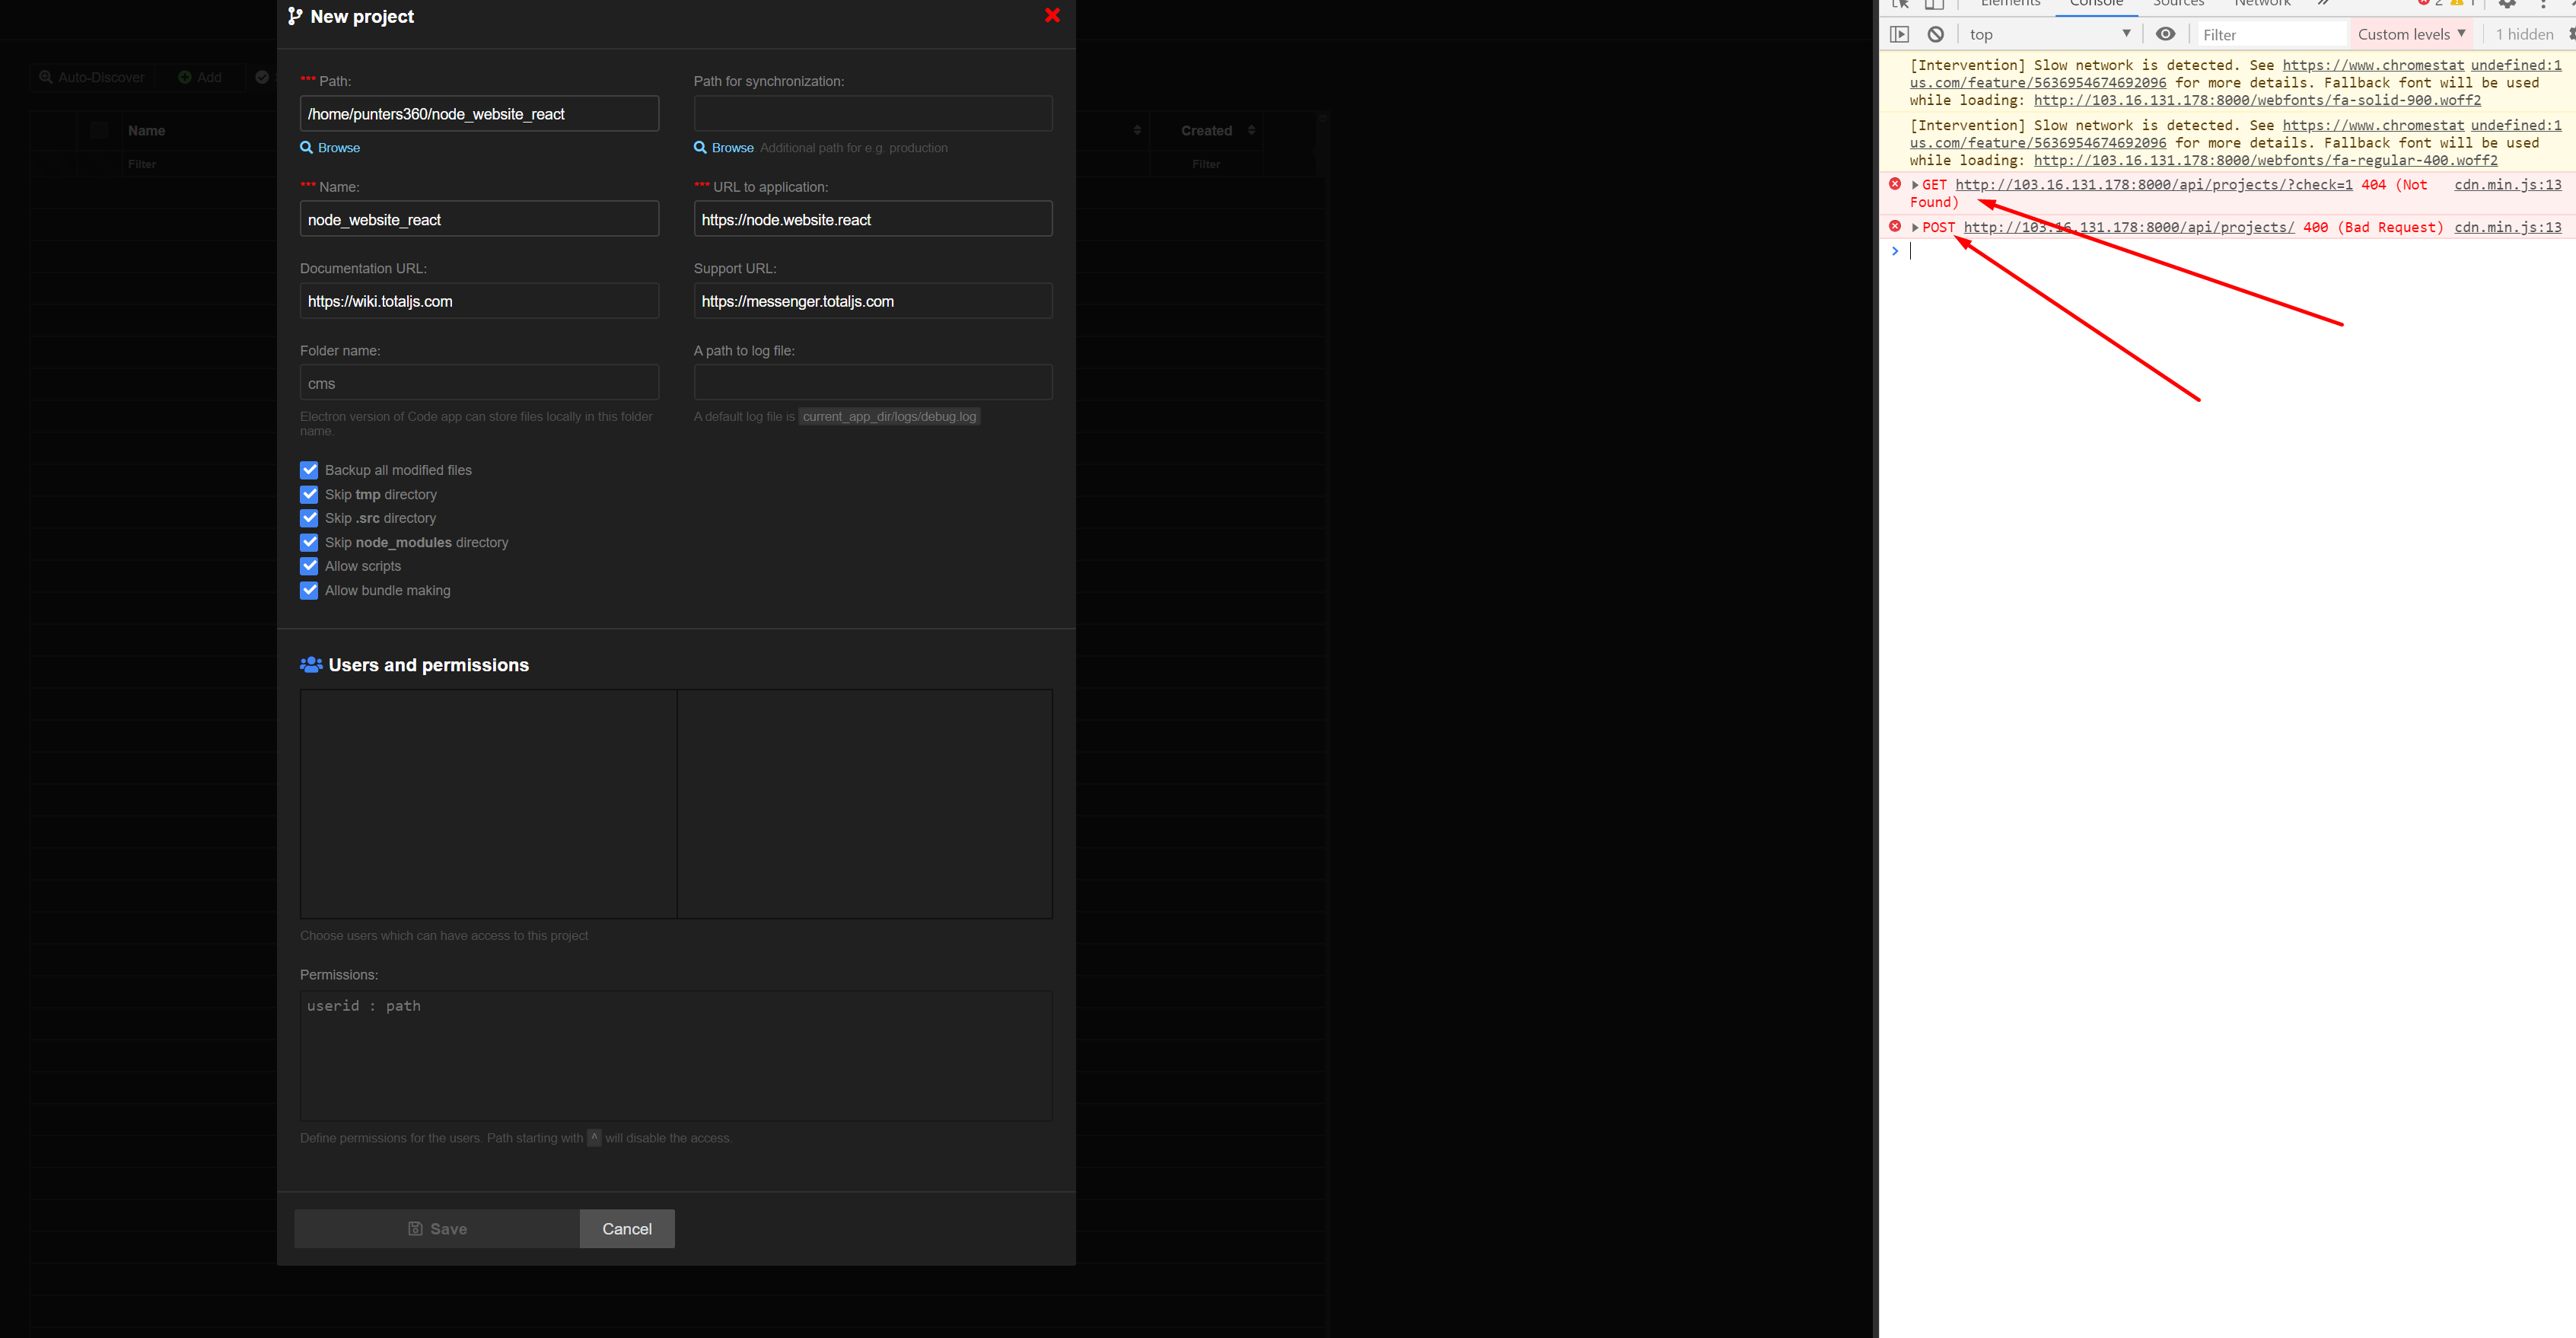2576x1338 pixels.
Task: Toggle Skip node_modules directory checkbox
Action: 309,542
